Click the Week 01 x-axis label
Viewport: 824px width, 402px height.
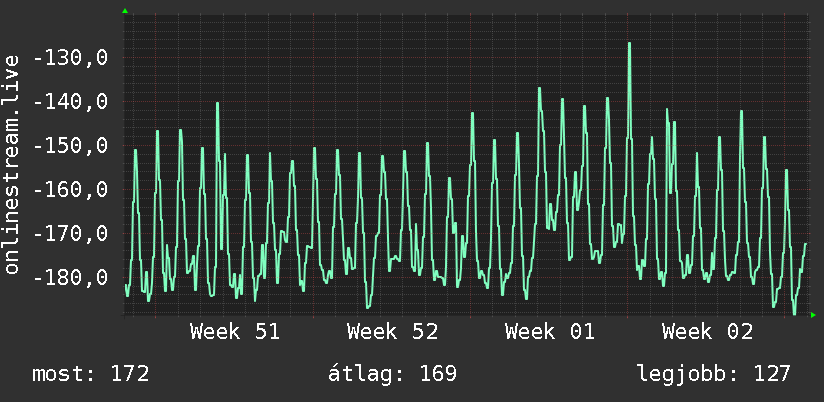point(550,332)
